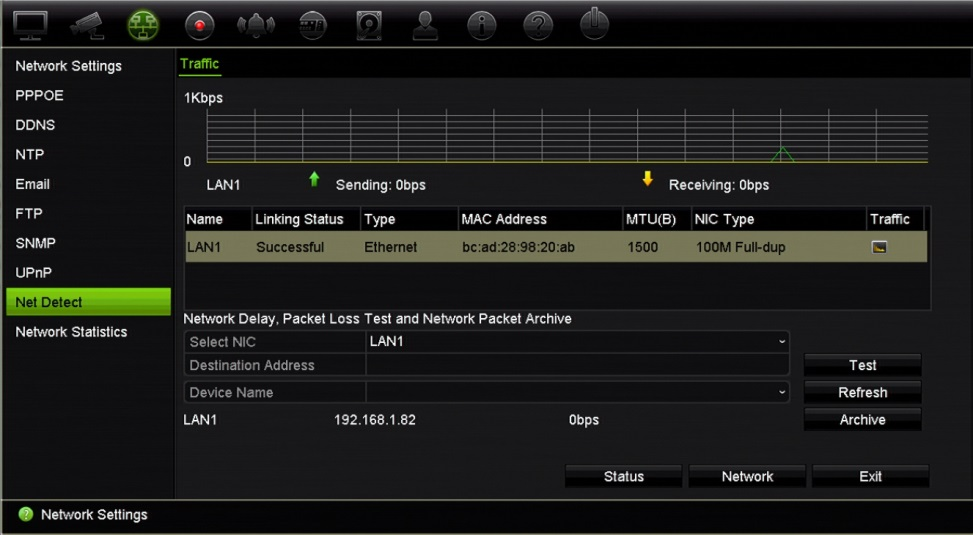Click the Successful linking status cell

tap(290, 247)
